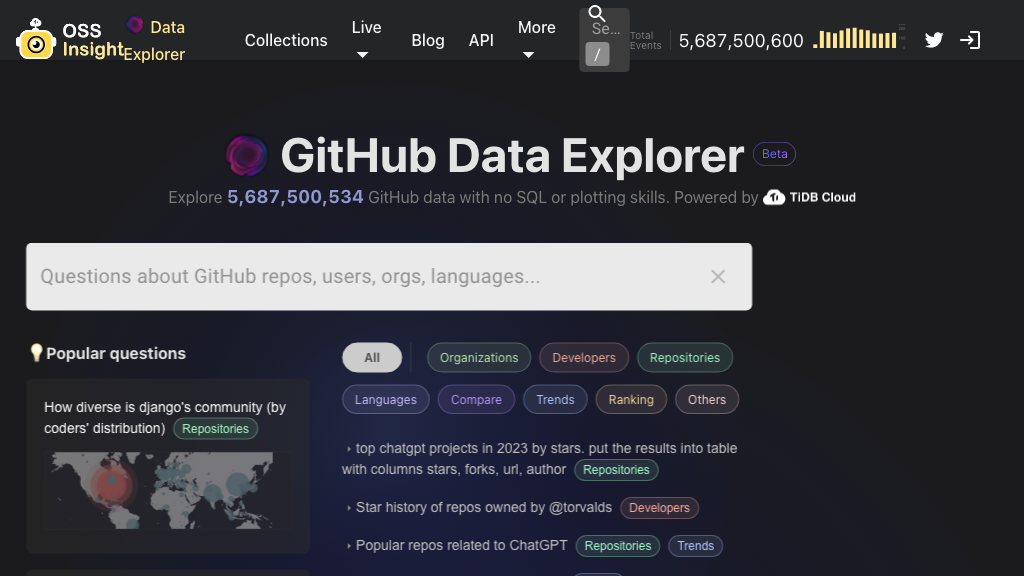This screenshot has width=1024, height=576.
Task: Toggle the Developers filter chip
Action: (584, 358)
